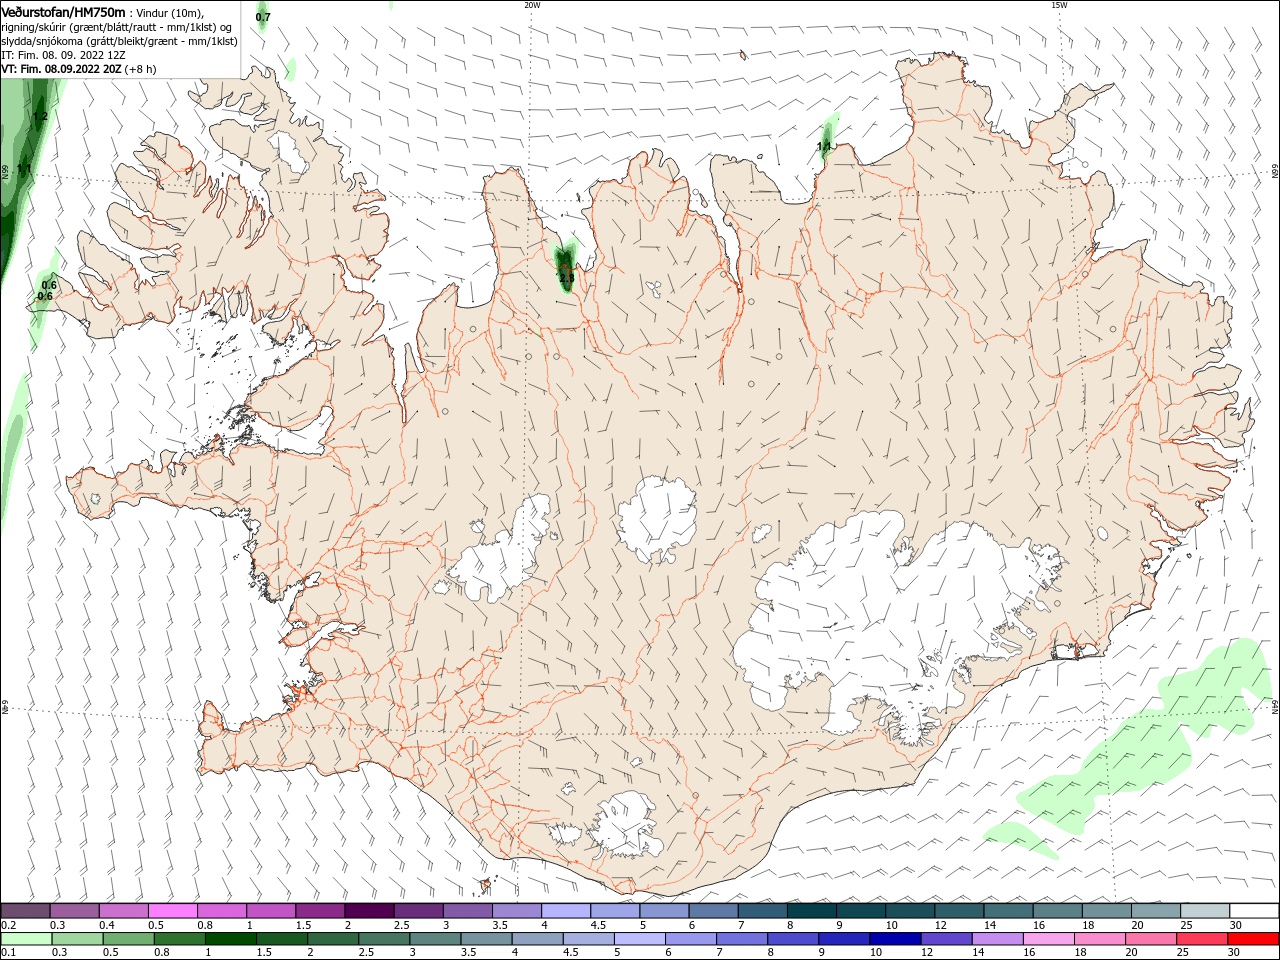Select the 'rigning/skúrir' legend description line
1280x960 pixels.
coord(117,27)
